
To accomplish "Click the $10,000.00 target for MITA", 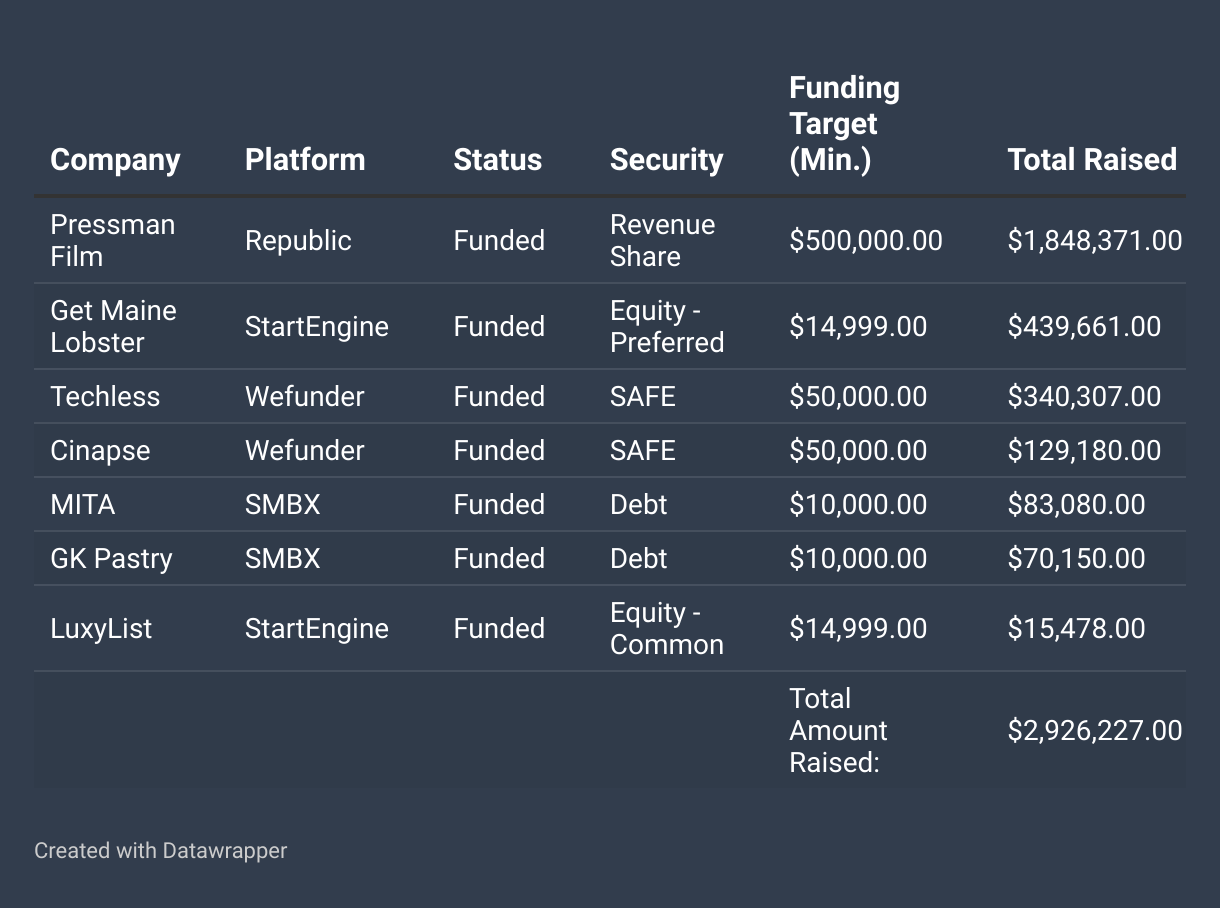I will (x=858, y=504).
